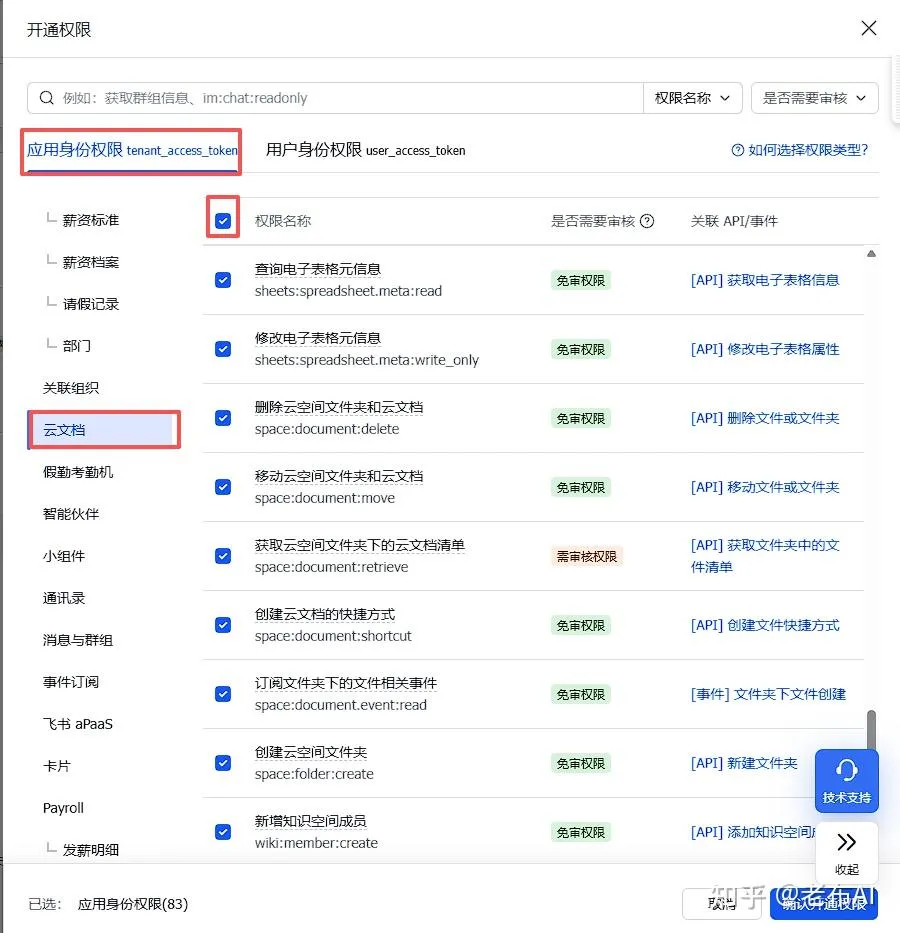Uncheck the 创建云空间文件夹 permission checkbox
This screenshot has height=933, width=900.
(x=223, y=763)
